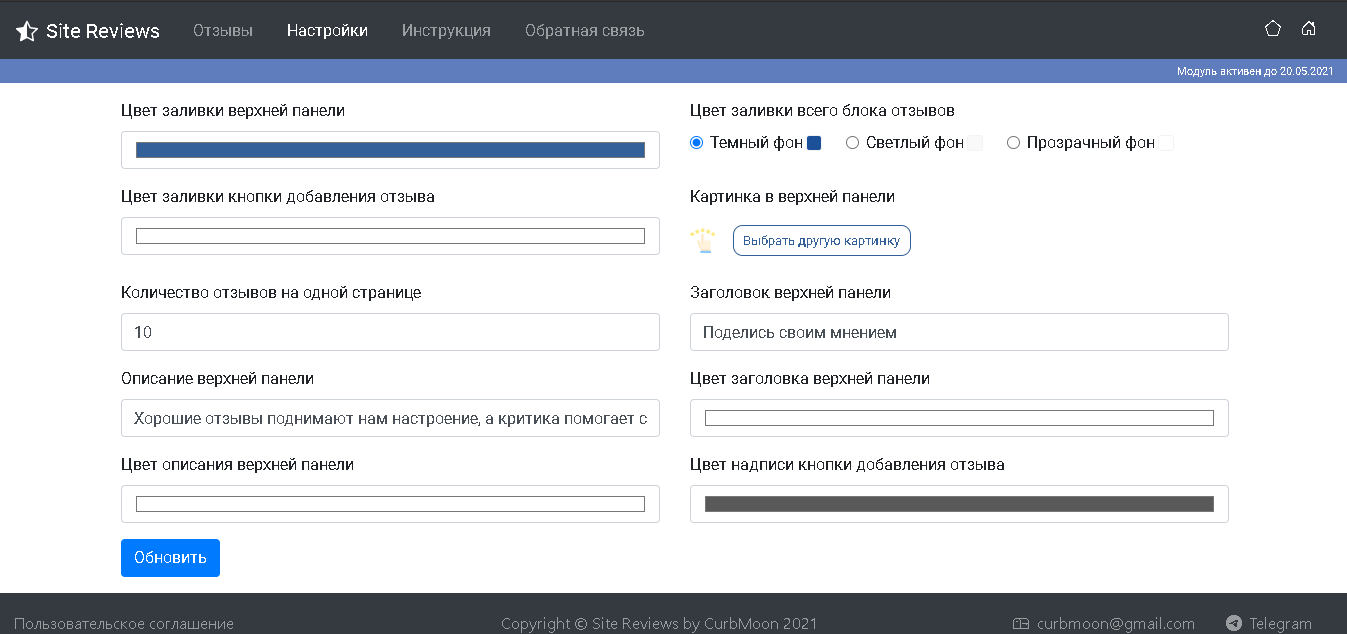Open the blue top panel fill color picker
The height and width of the screenshot is (634, 1347).
pyautogui.click(x=390, y=150)
